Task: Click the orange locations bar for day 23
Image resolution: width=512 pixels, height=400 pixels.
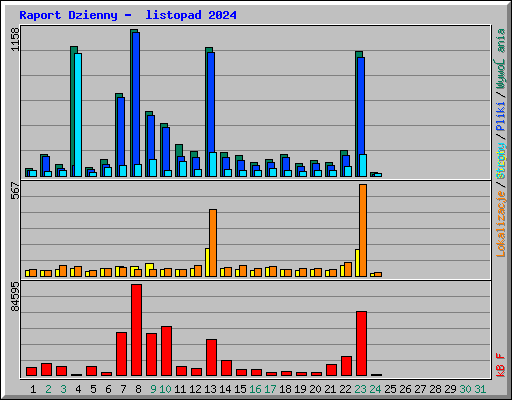Action: pos(363,230)
